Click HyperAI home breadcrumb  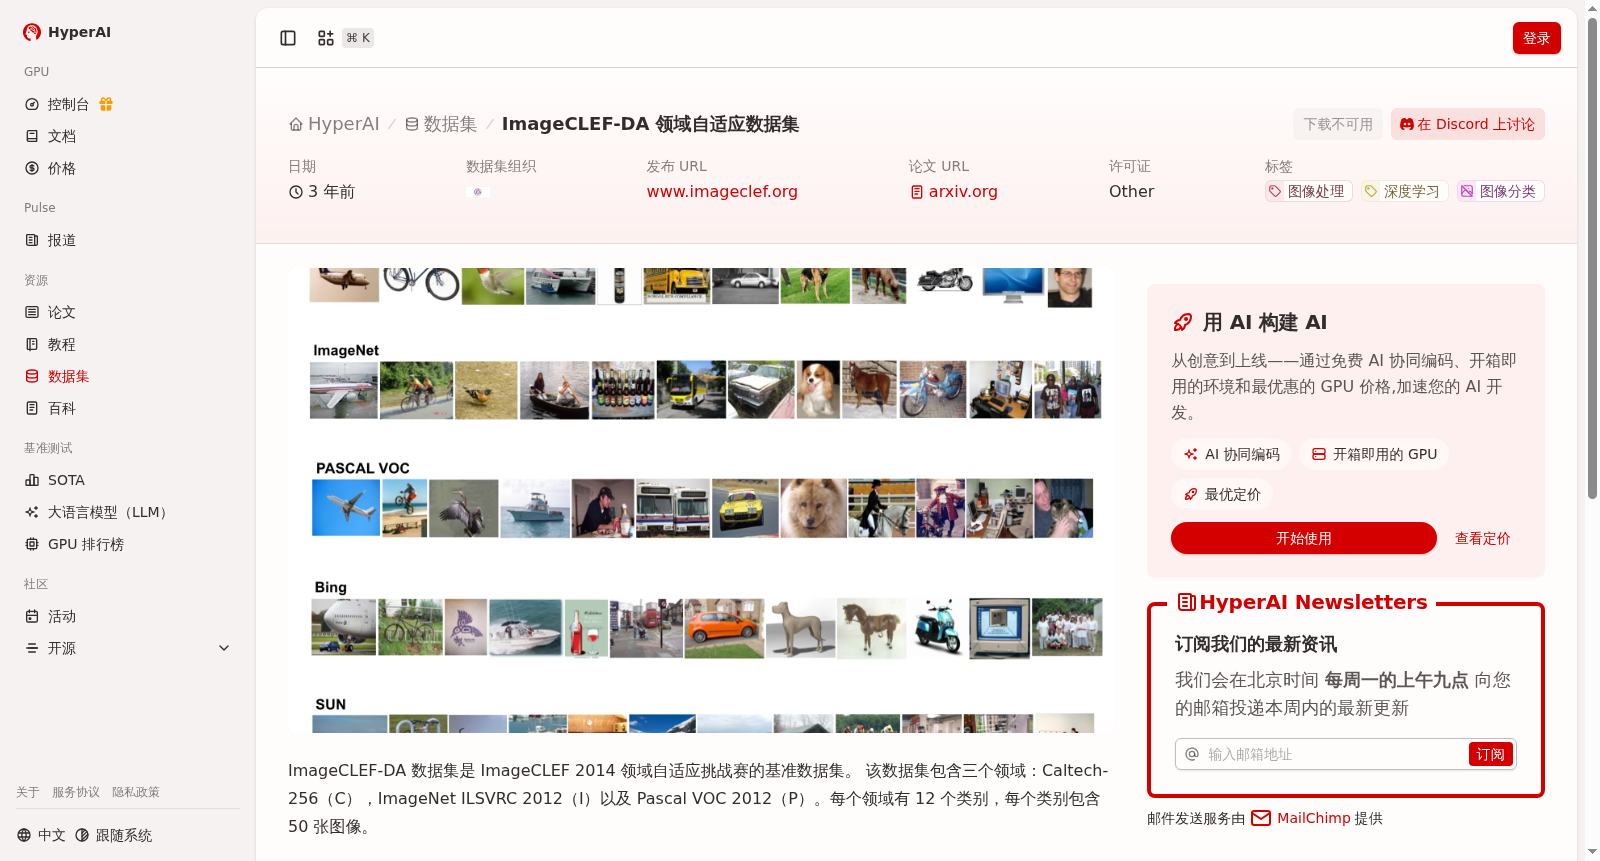(334, 124)
